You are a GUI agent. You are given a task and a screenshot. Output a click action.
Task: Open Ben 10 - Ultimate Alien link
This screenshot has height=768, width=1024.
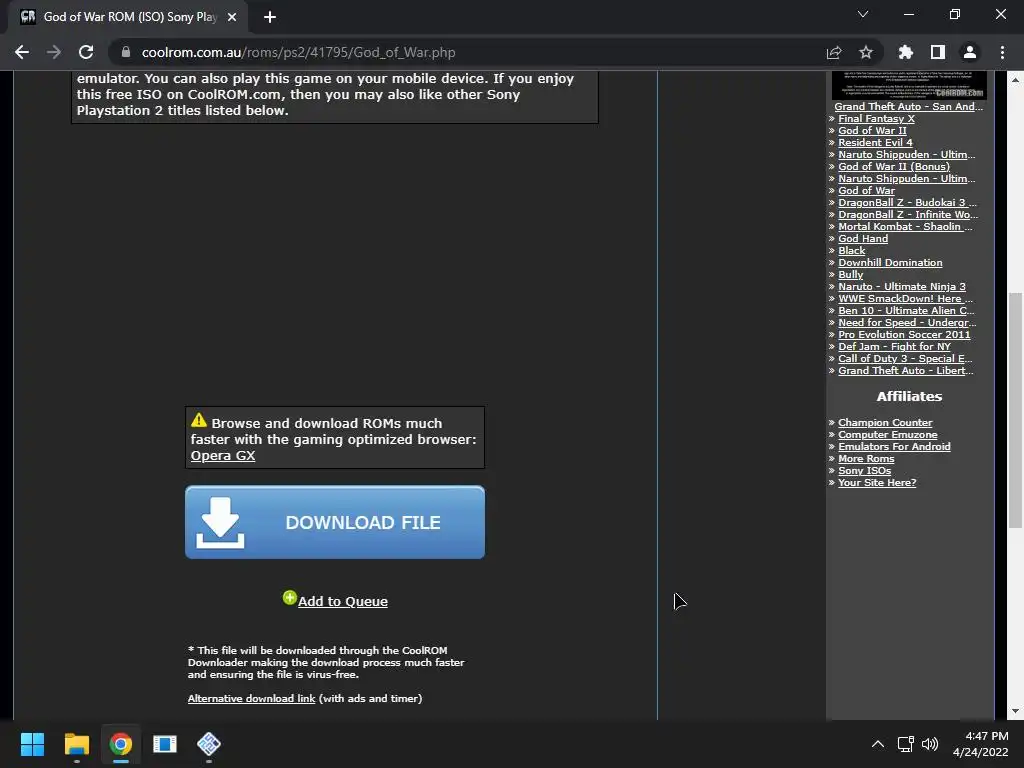pos(906,310)
